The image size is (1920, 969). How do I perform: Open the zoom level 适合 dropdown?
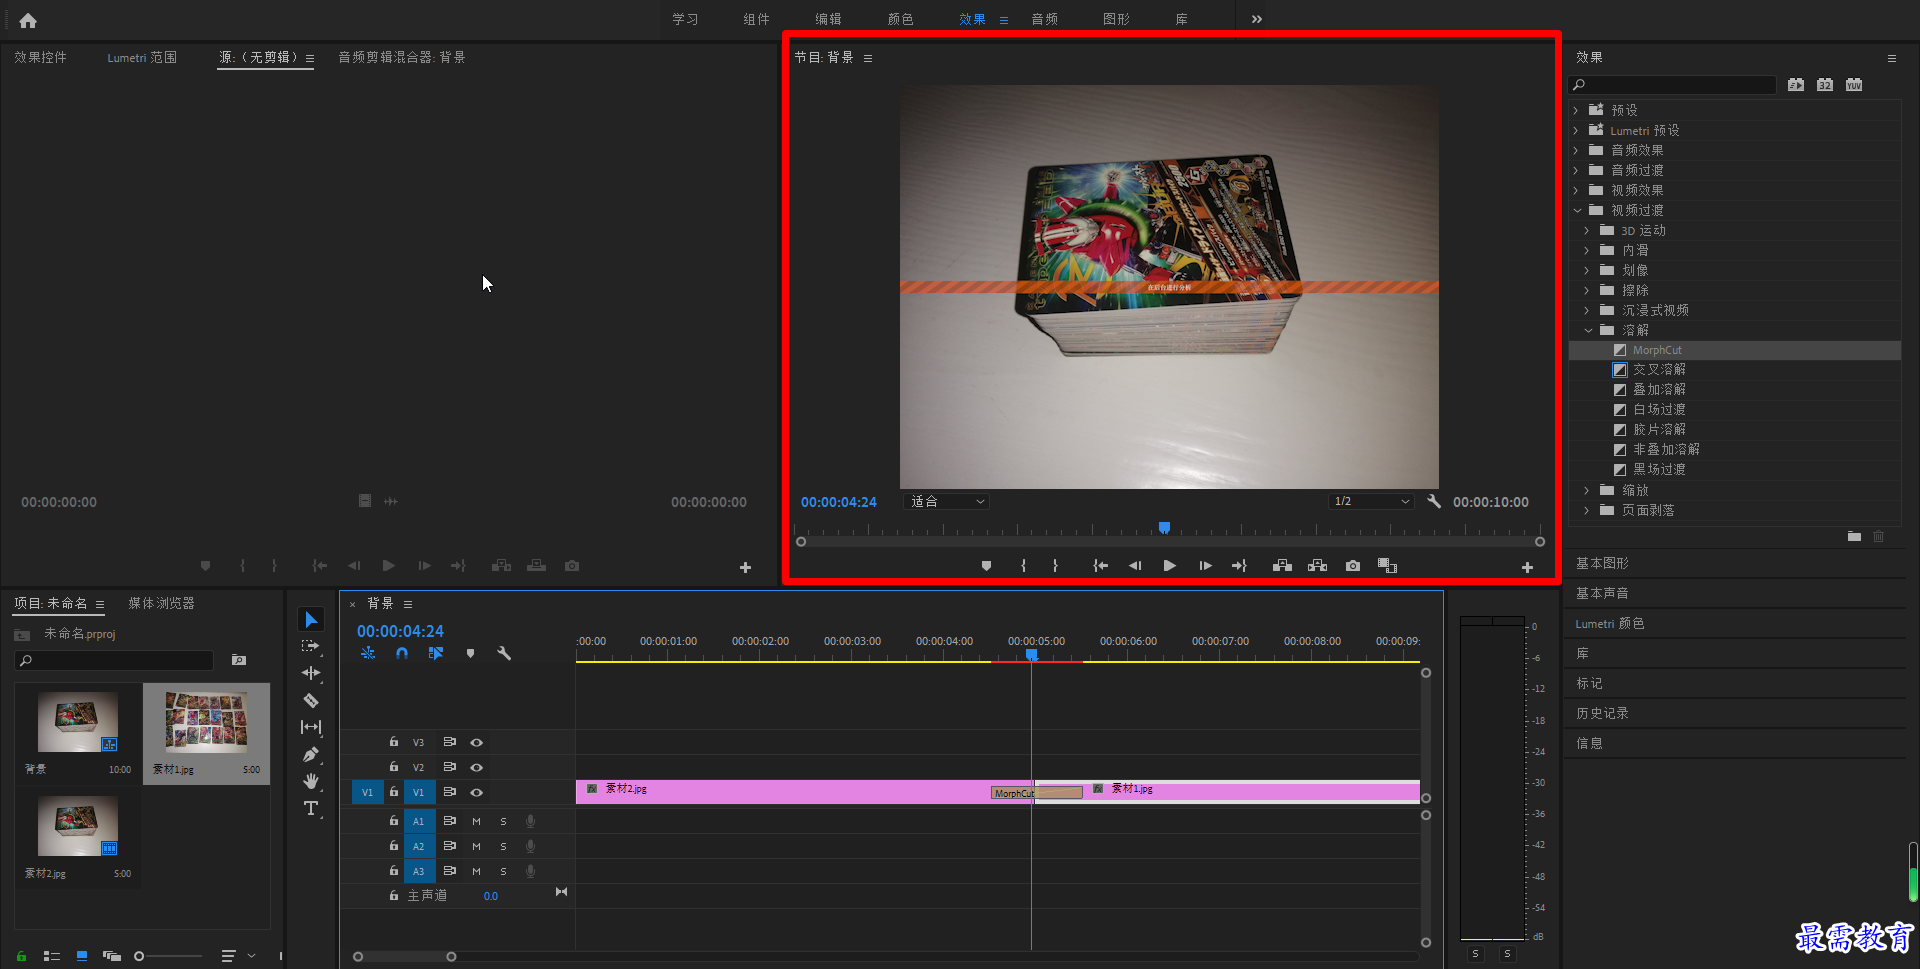click(x=946, y=502)
